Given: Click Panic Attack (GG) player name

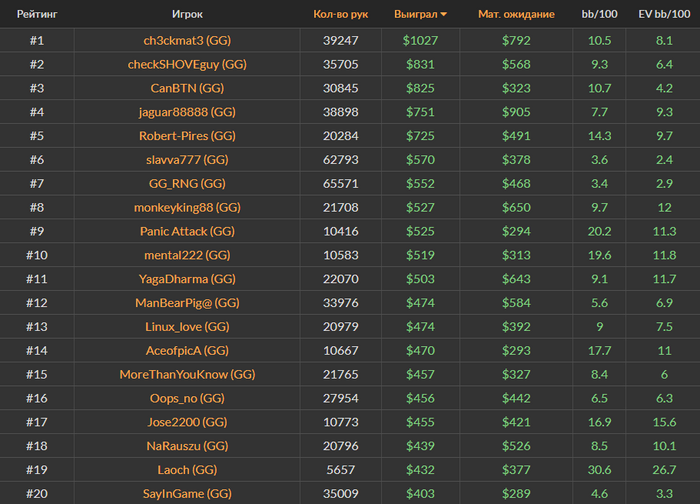Looking at the screenshot, I should tap(187, 231).
